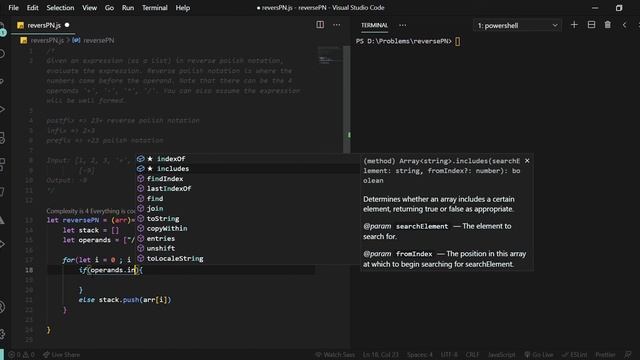Click the stack.push(arr[i]) code line

tap(125, 300)
